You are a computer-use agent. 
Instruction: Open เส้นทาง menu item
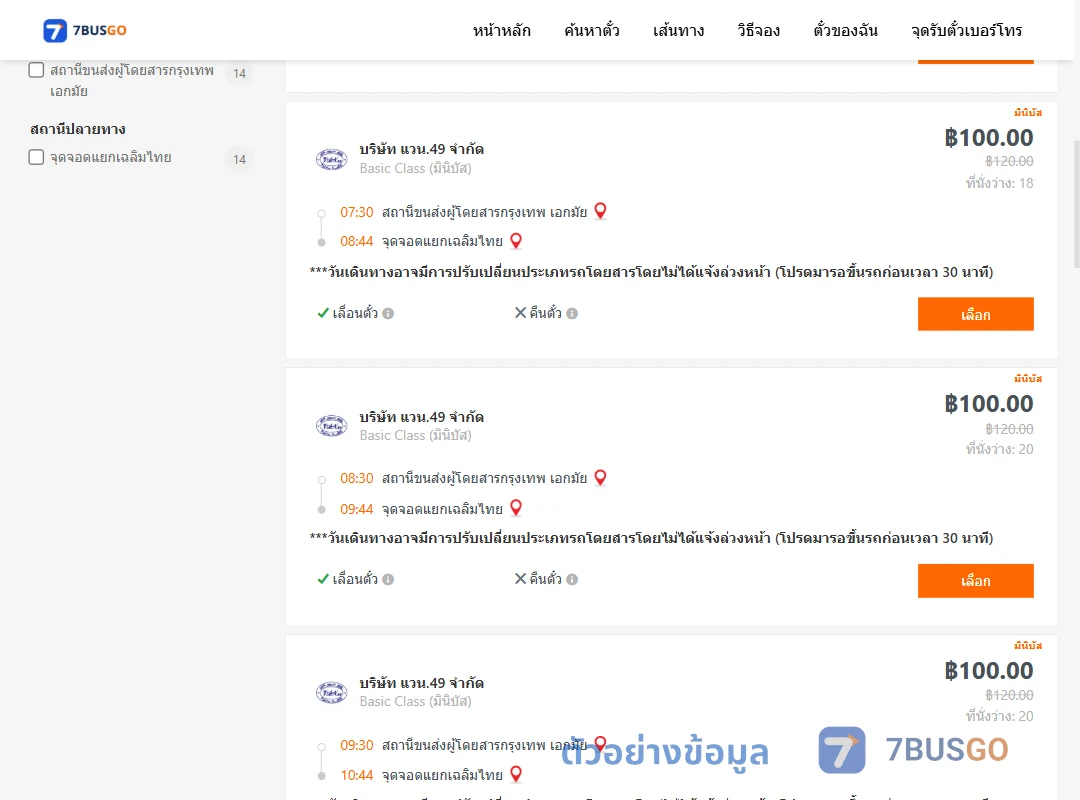tap(678, 30)
